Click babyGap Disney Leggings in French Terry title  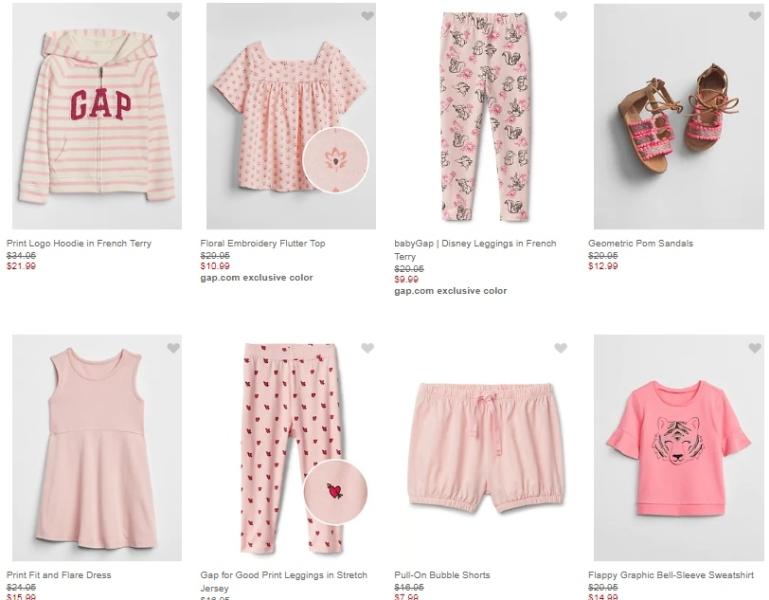[475, 243]
